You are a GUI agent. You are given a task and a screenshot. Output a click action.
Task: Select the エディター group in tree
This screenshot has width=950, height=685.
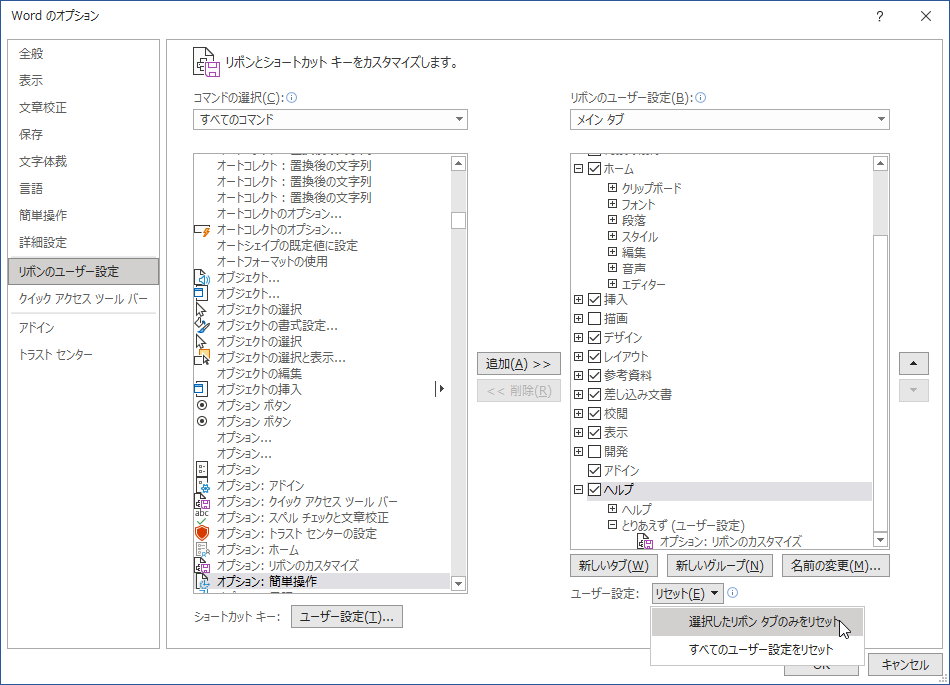643,285
